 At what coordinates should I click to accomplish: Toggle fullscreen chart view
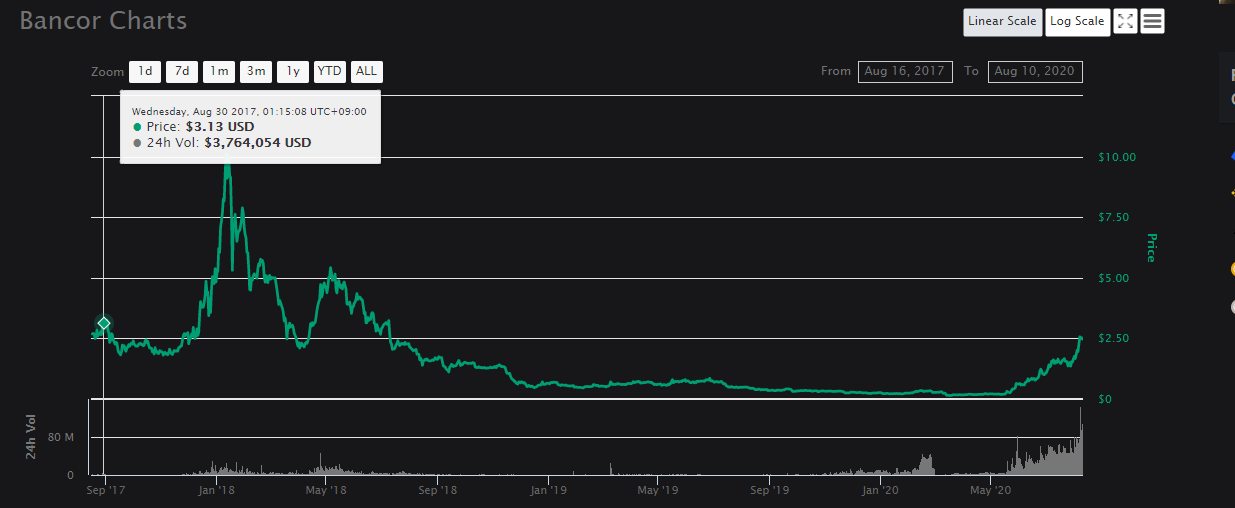1125,22
